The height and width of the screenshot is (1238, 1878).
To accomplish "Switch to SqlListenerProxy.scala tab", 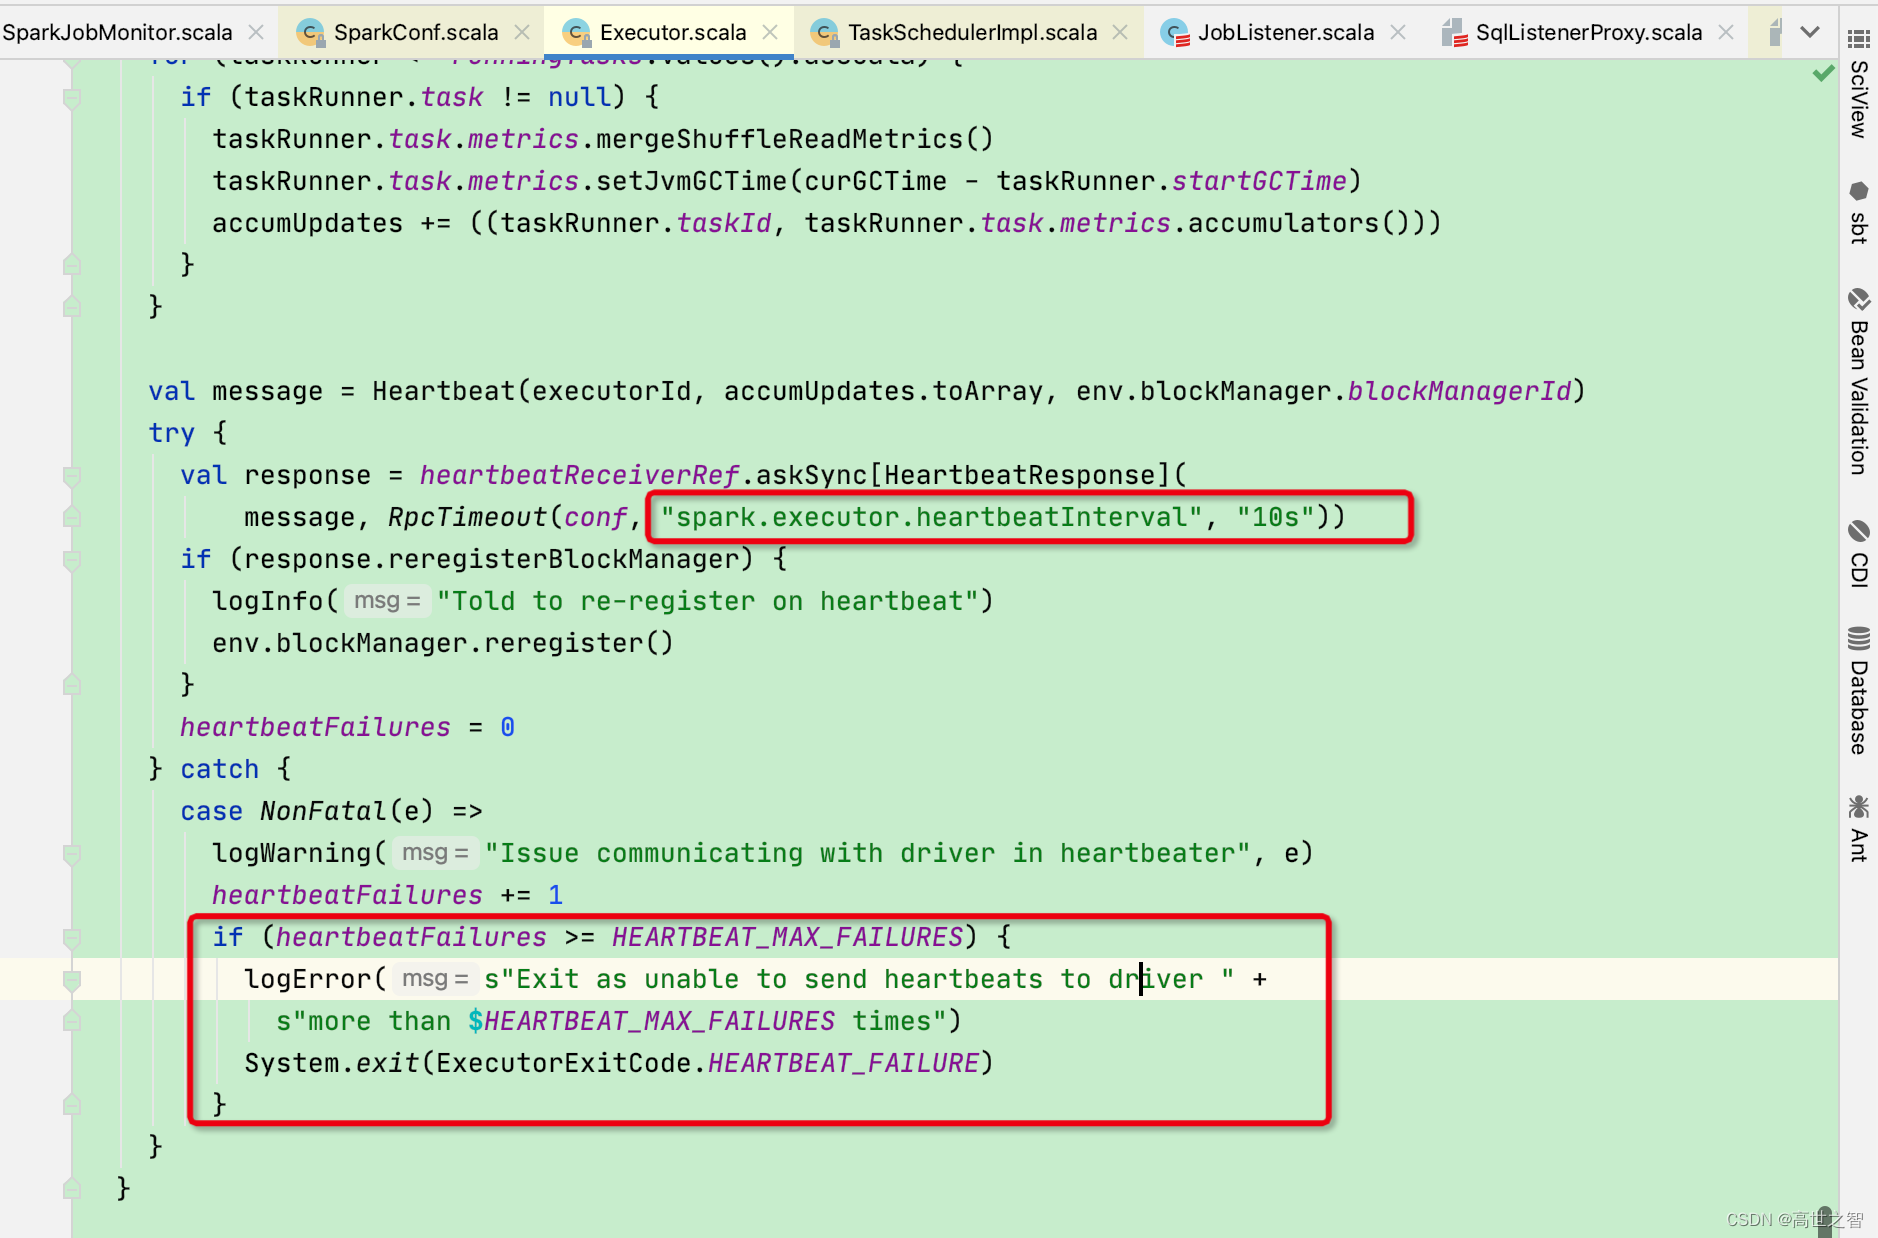I will click(1588, 33).
